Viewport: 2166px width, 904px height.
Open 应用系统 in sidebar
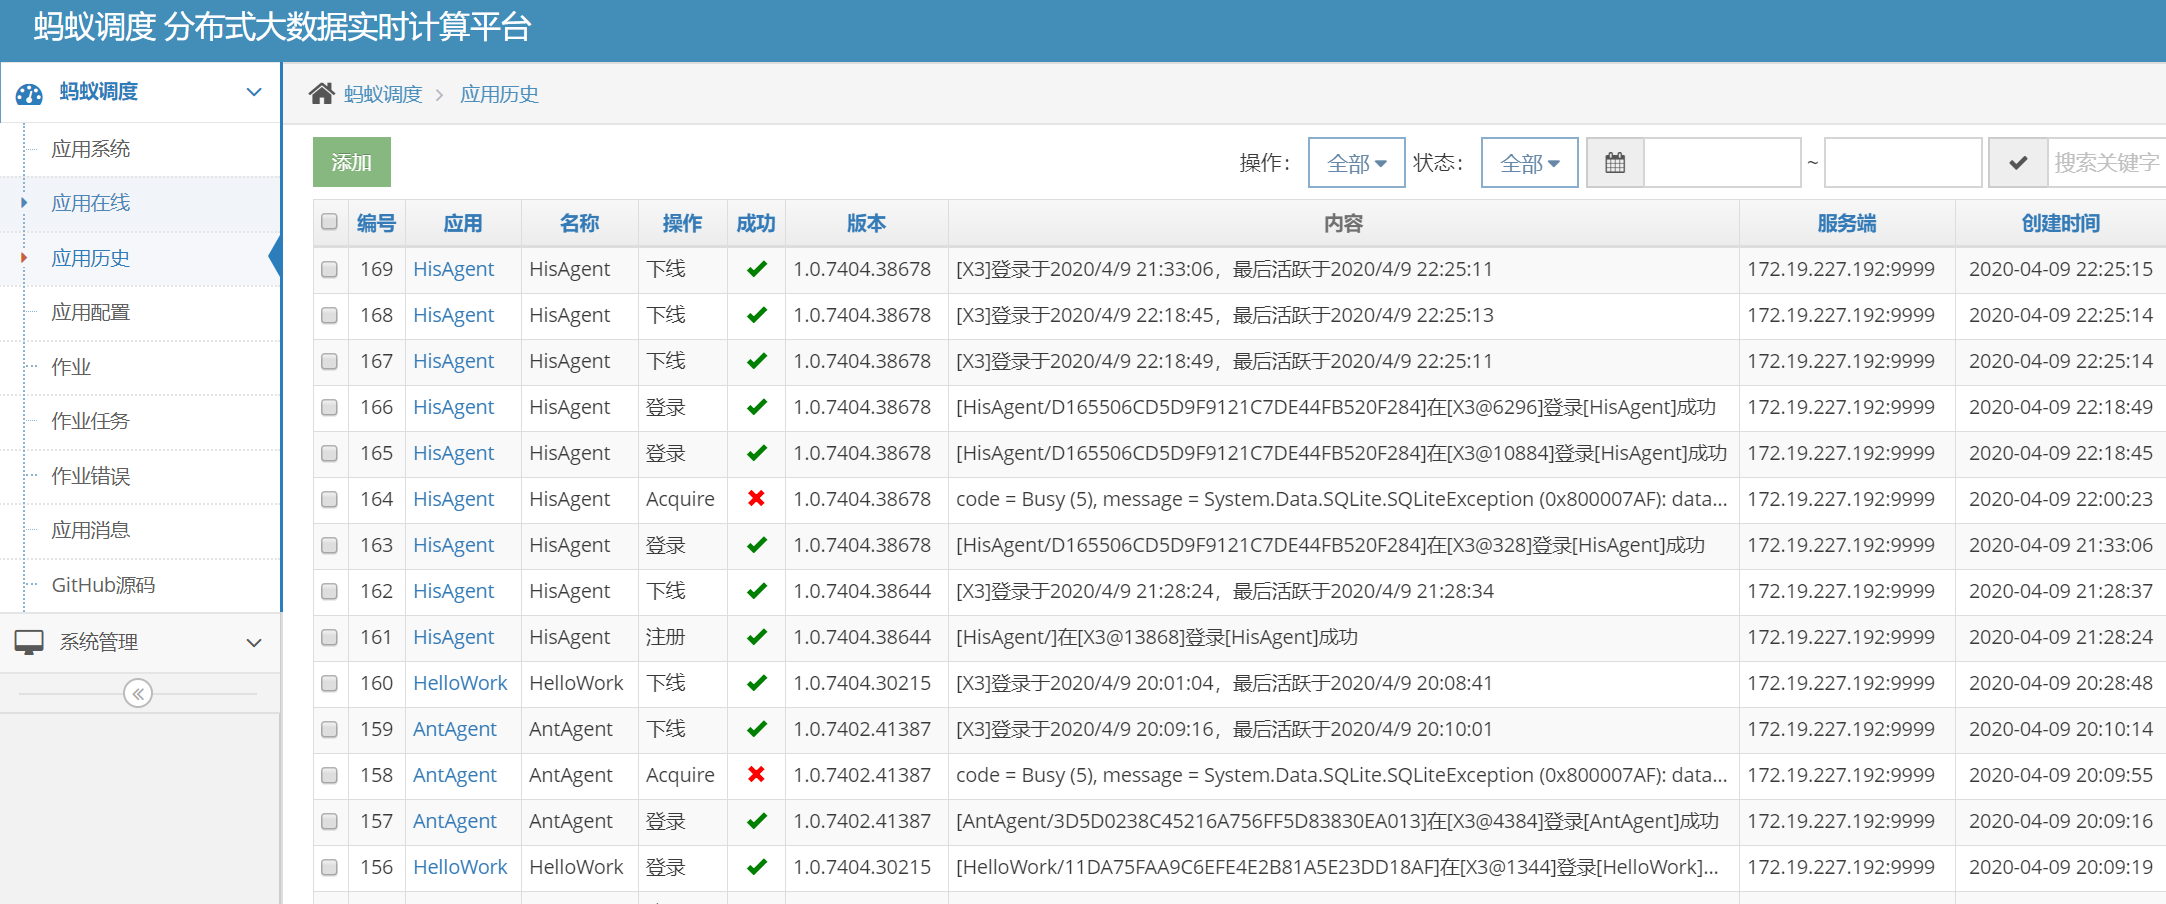[91, 149]
